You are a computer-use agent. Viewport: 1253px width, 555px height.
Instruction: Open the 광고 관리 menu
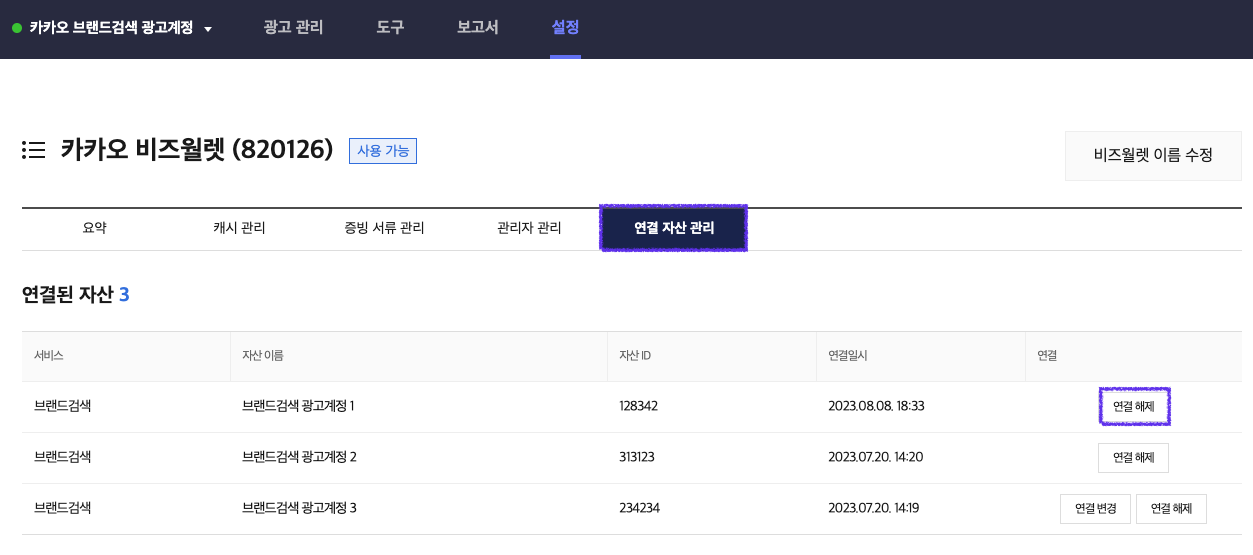click(293, 28)
